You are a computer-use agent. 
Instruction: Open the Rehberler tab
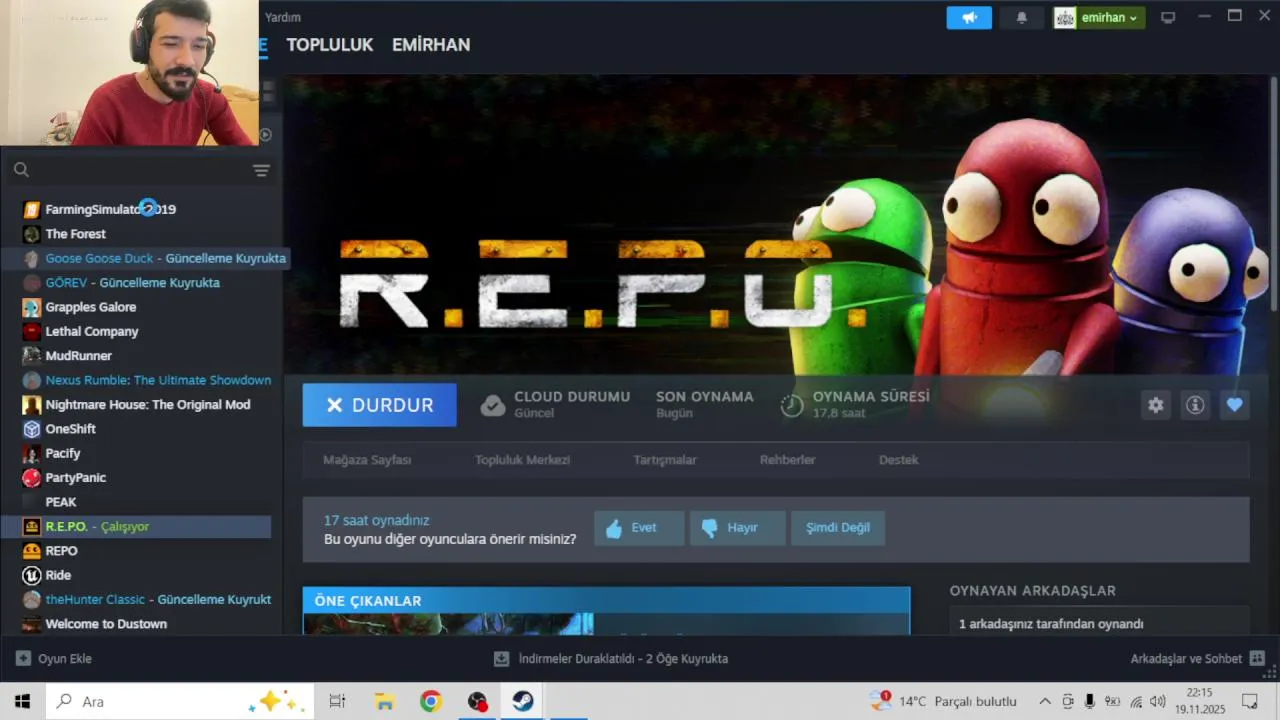point(788,460)
